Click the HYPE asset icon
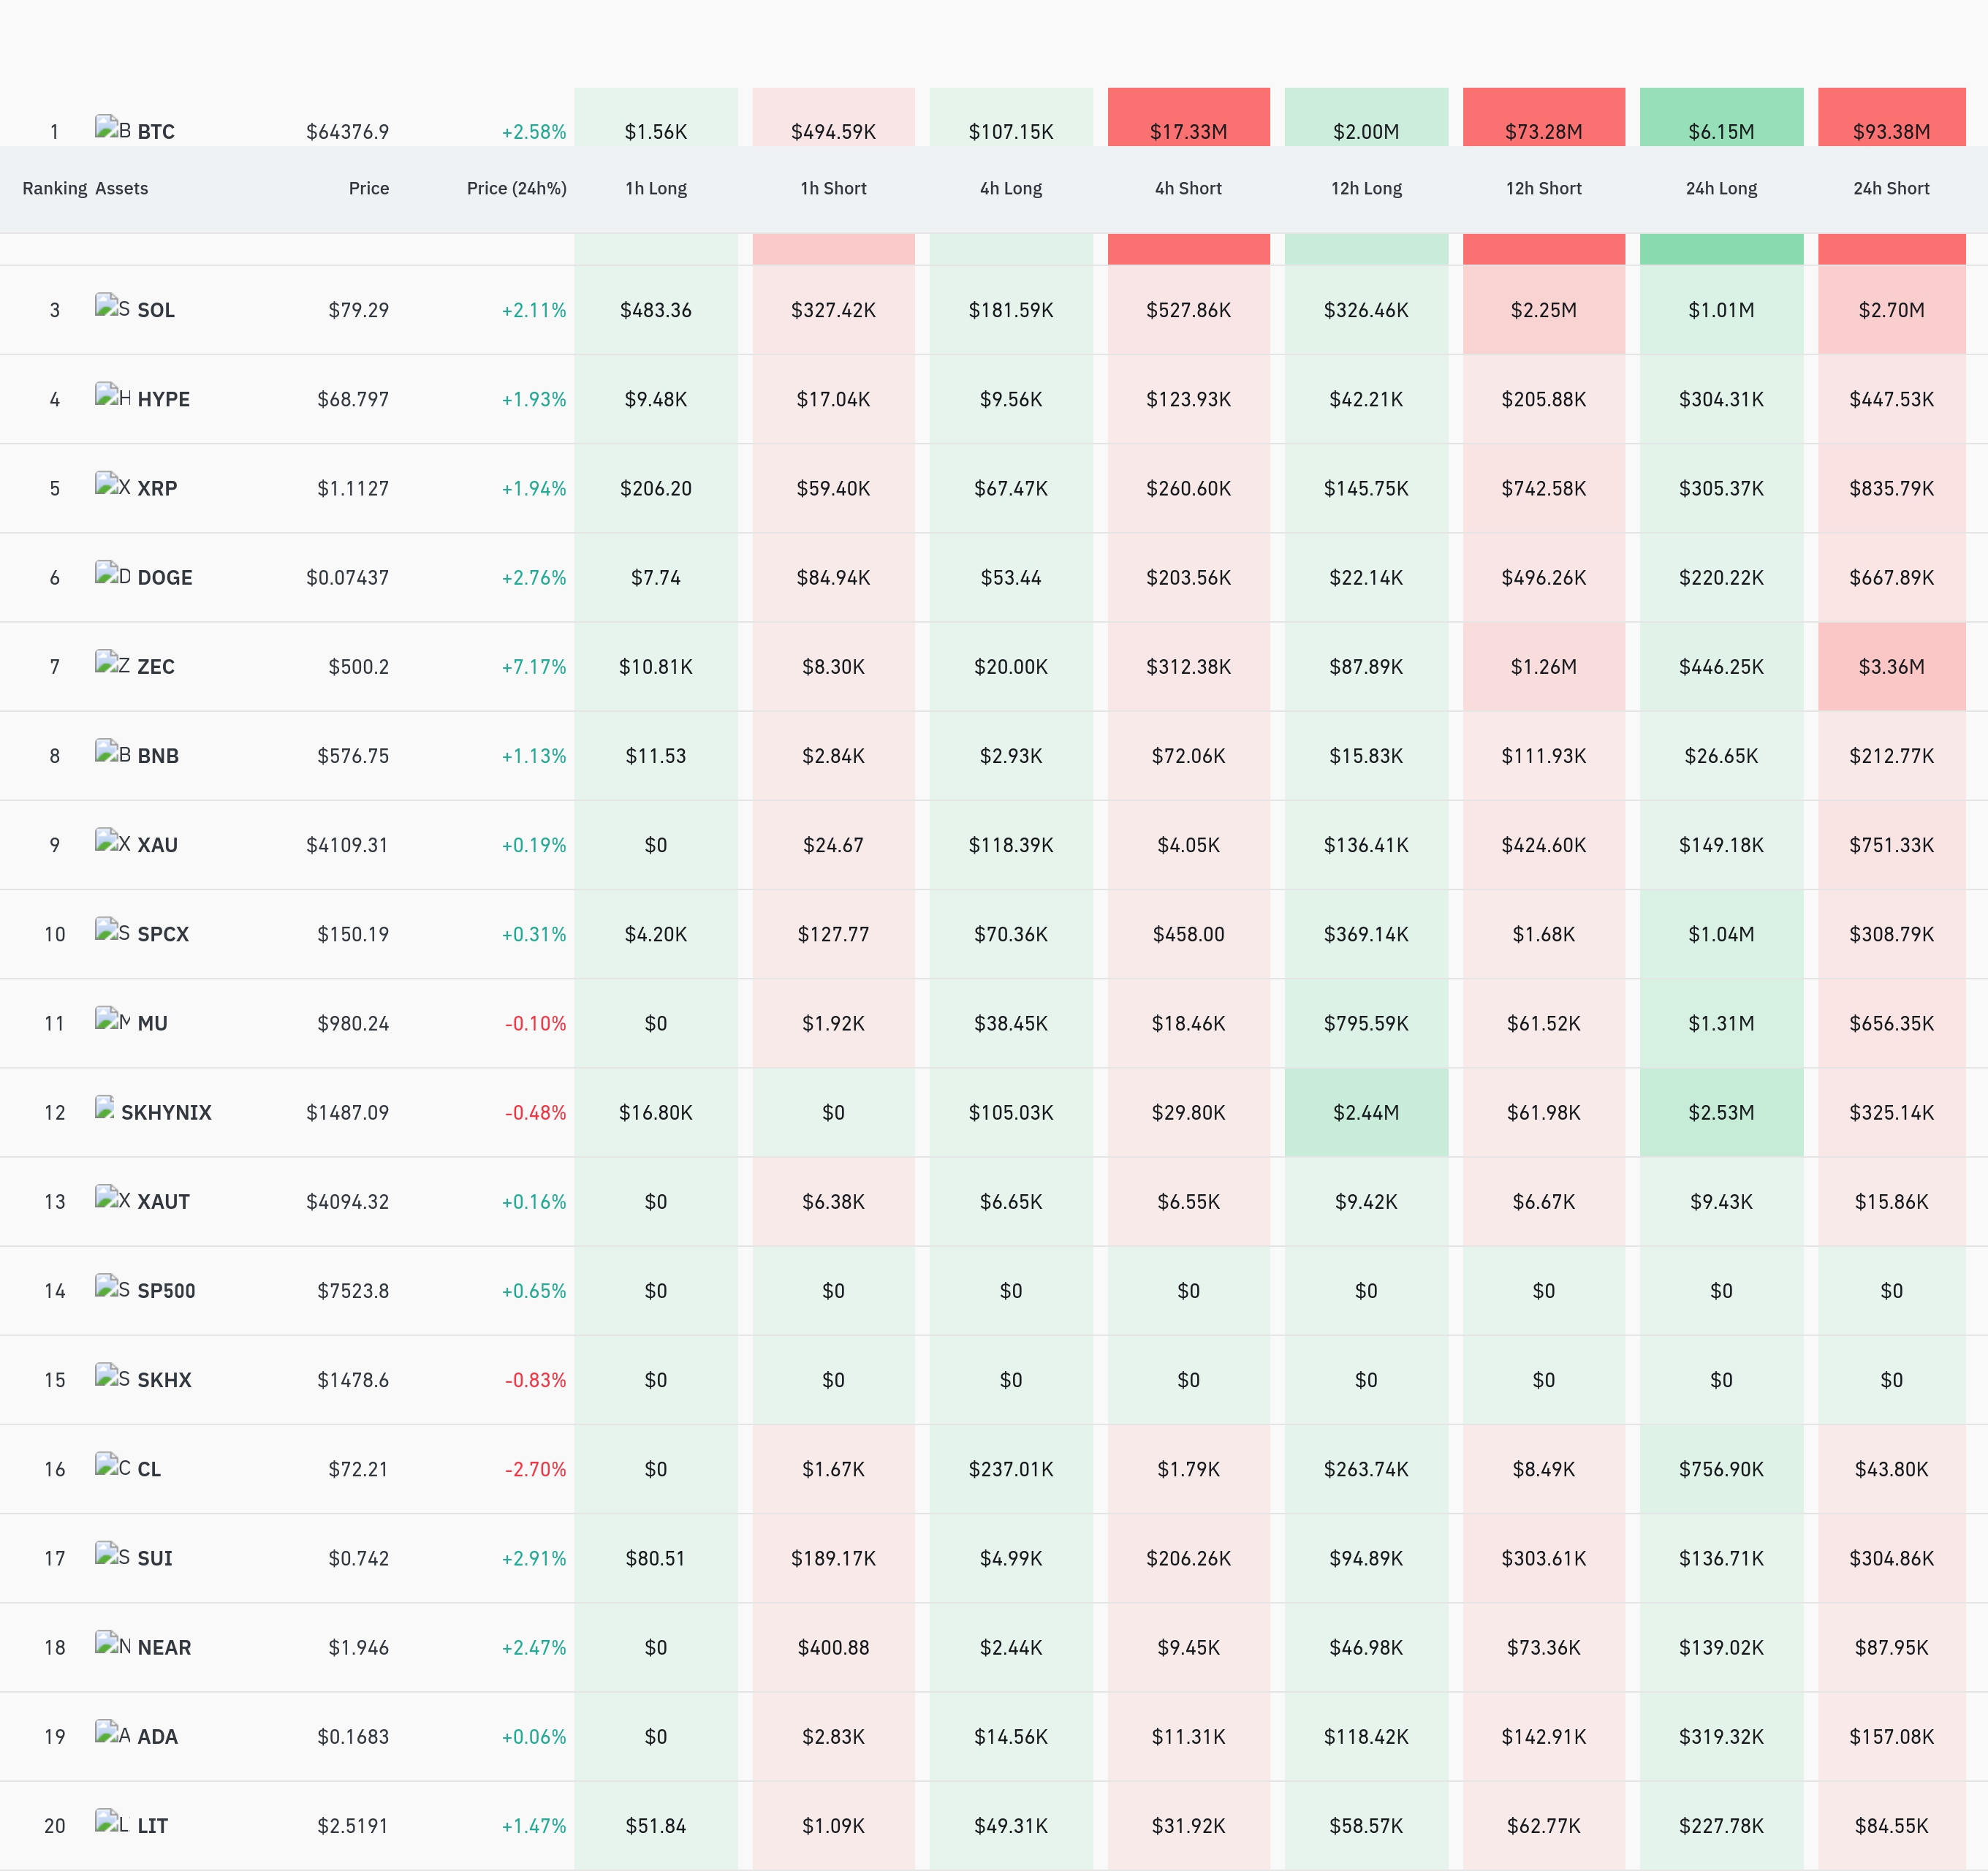Image resolution: width=1988 pixels, height=1871 pixels. click(x=112, y=396)
